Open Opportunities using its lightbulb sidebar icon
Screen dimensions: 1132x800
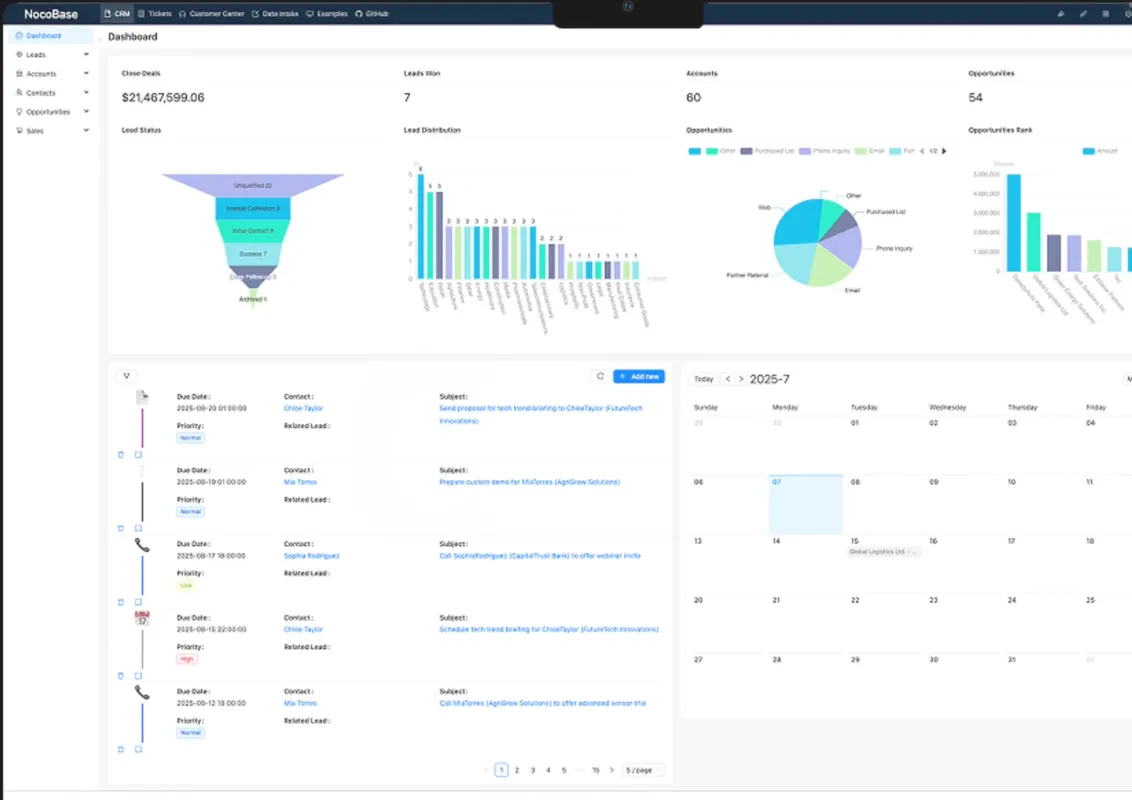click(x=19, y=111)
